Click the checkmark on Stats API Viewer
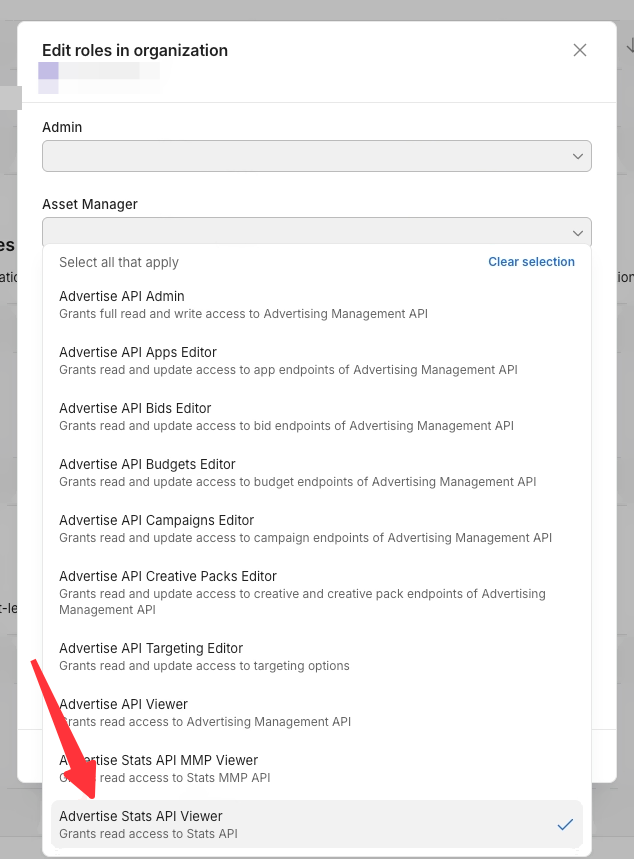The height and width of the screenshot is (859, 634). coord(565,824)
